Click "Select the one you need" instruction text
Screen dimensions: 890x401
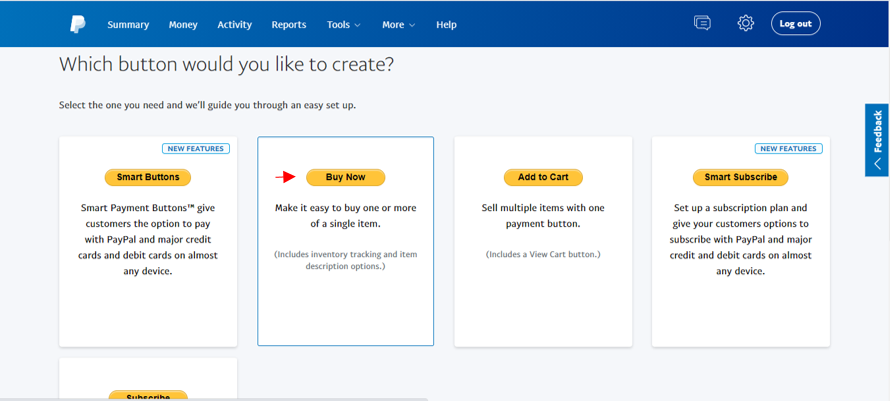(208, 105)
